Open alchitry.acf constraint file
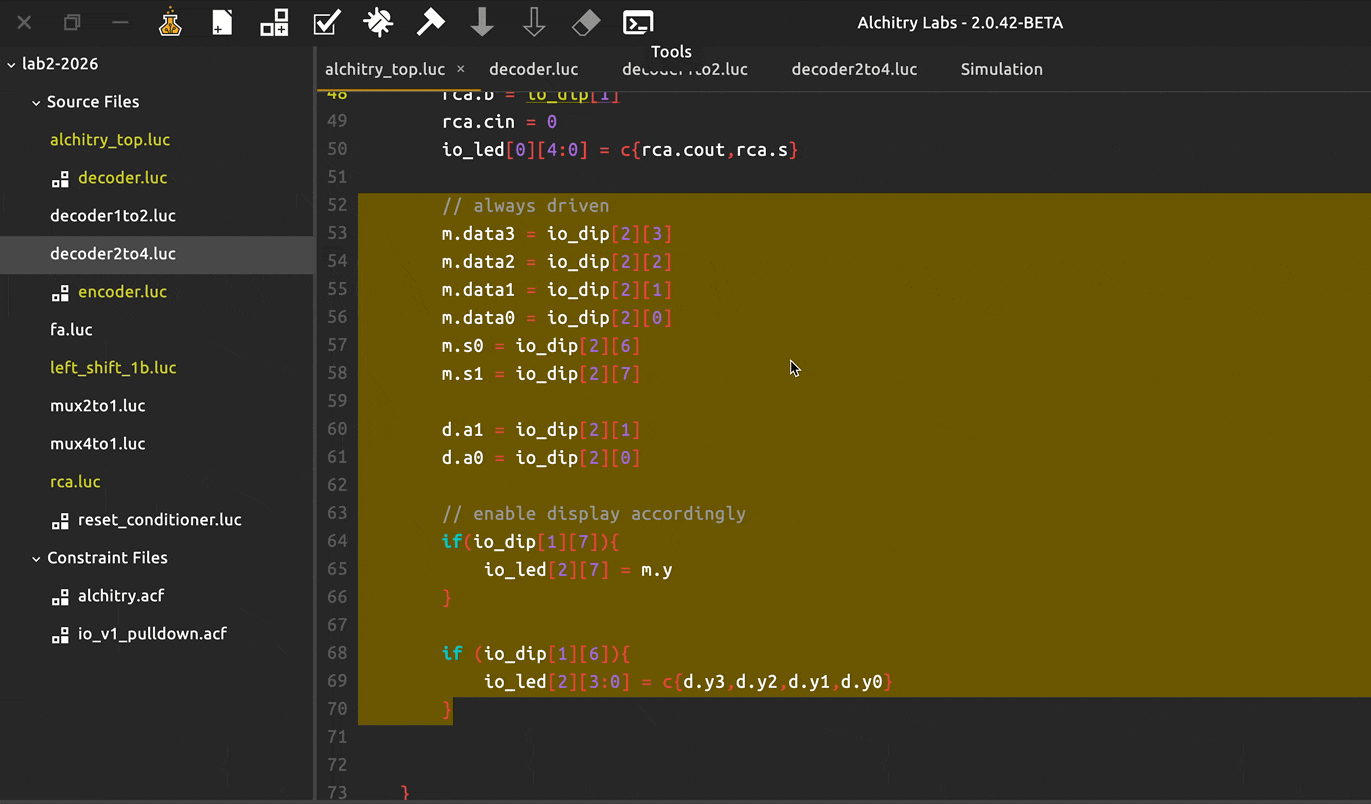1371x804 pixels. pos(121,596)
